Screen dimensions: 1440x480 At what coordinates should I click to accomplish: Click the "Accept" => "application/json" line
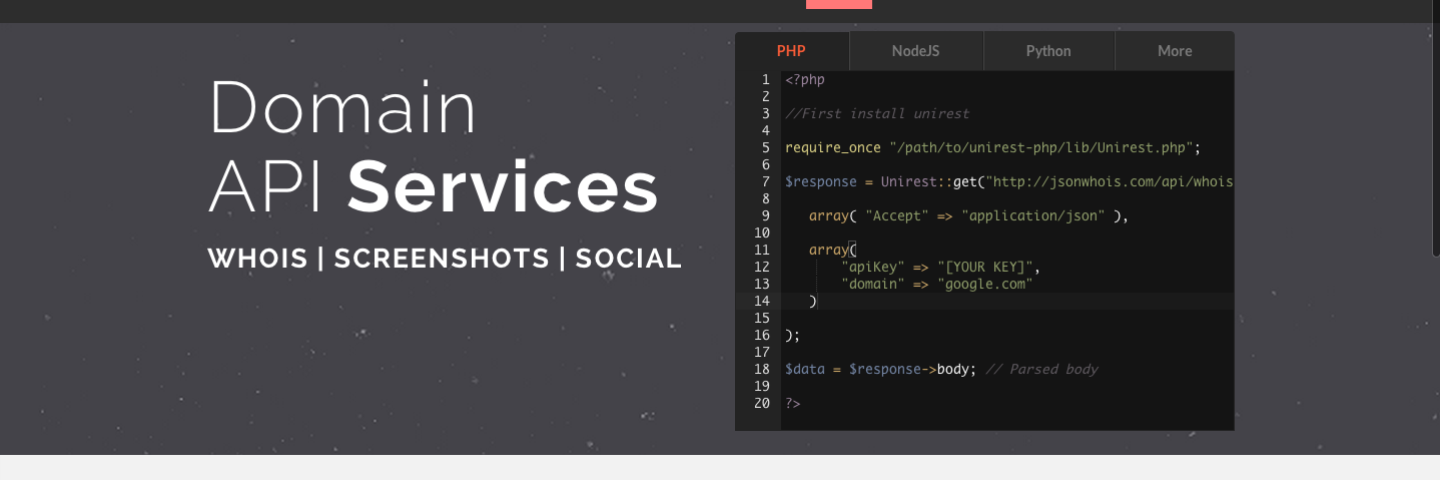point(968,216)
